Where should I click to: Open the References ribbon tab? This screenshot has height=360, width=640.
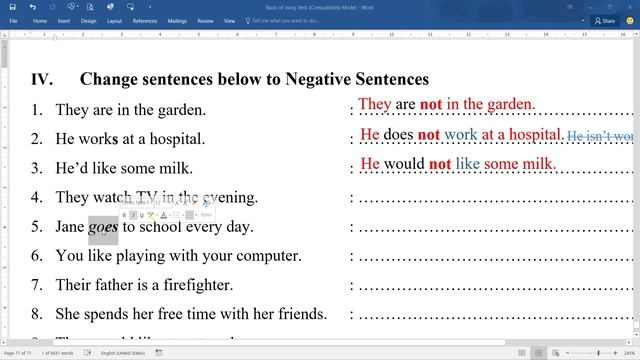tap(144, 21)
